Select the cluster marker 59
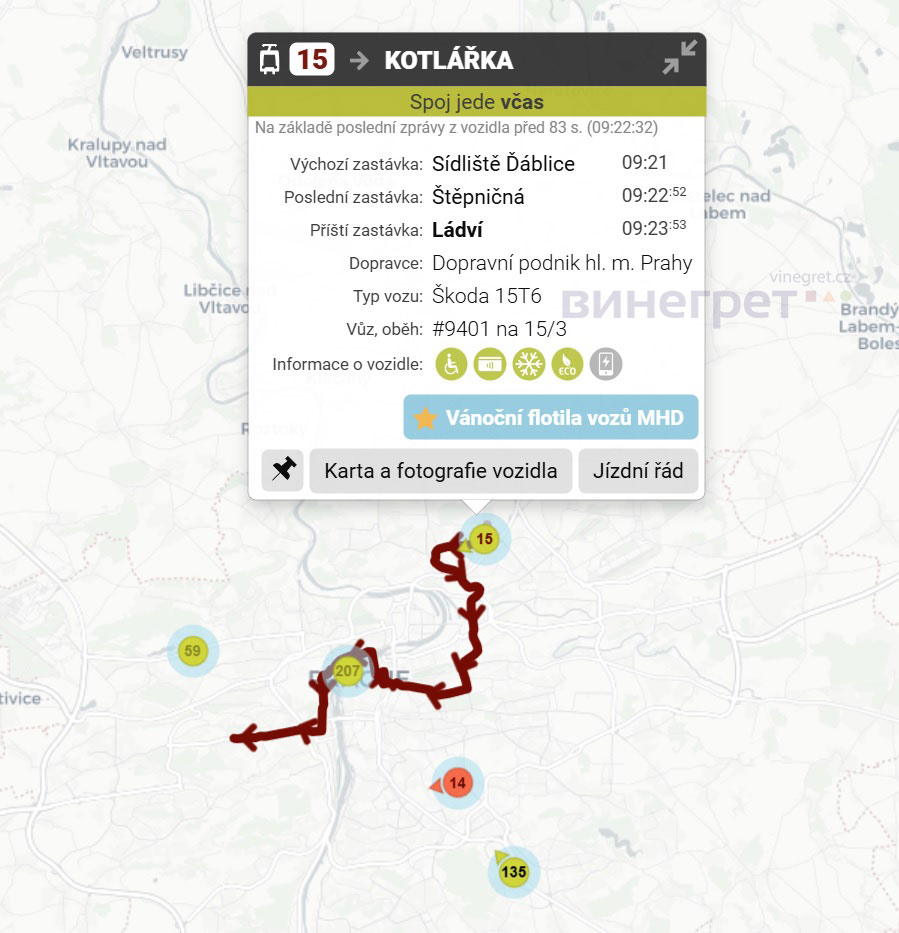 pos(193,651)
